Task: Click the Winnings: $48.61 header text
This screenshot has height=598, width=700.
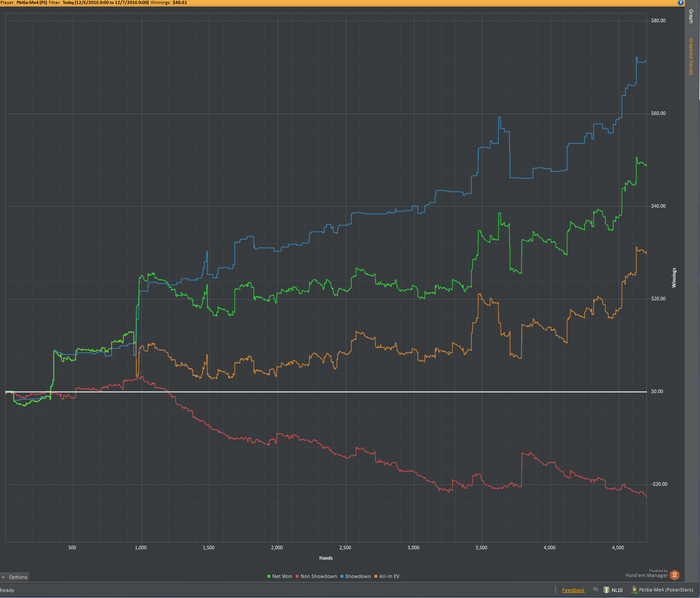Action: pyautogui.click(x=169, y=3)
